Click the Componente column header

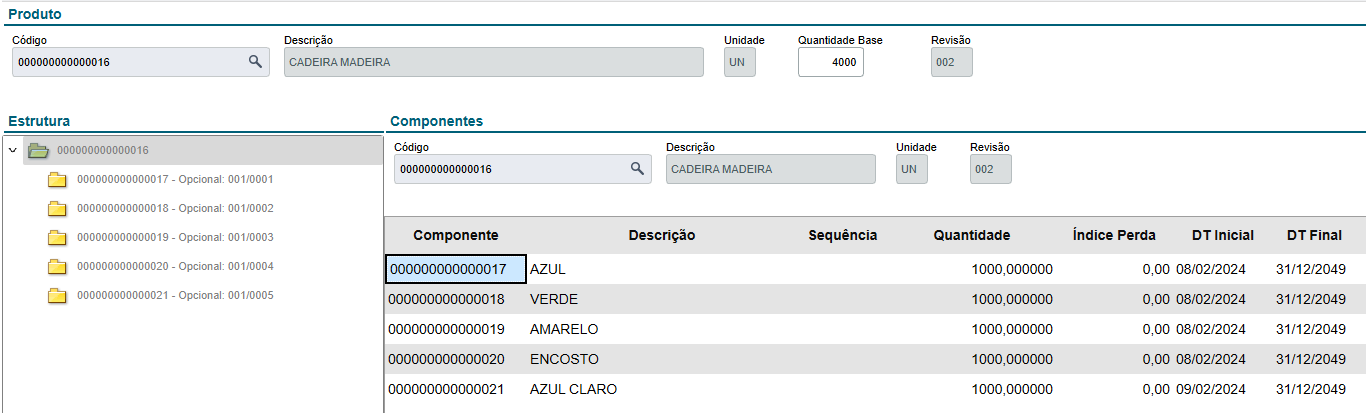pos(455,236)
